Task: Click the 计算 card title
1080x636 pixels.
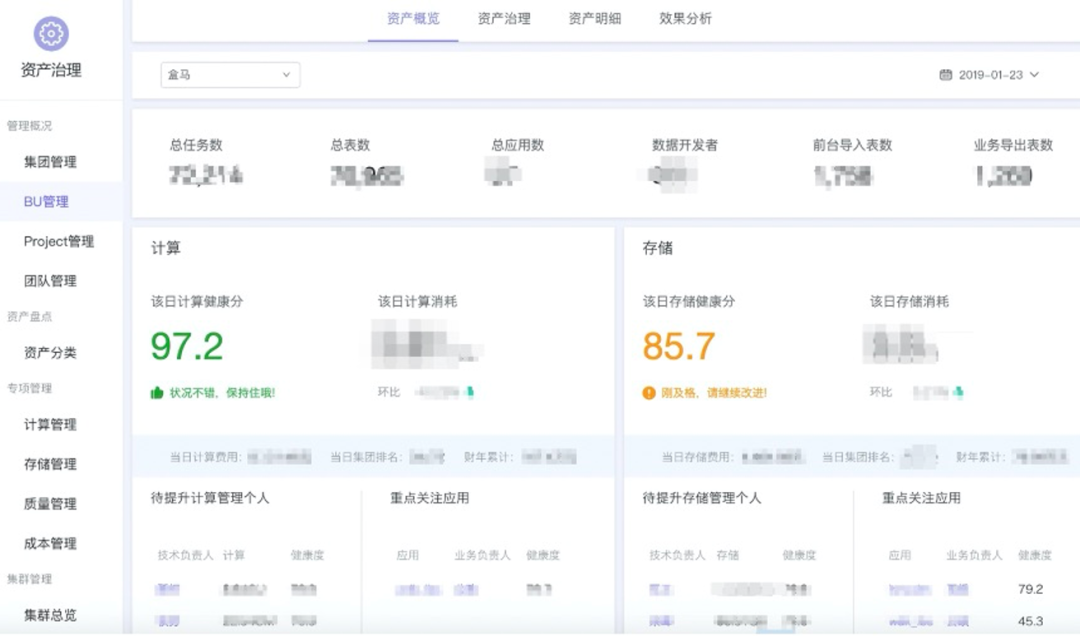Action: point(165,248)
